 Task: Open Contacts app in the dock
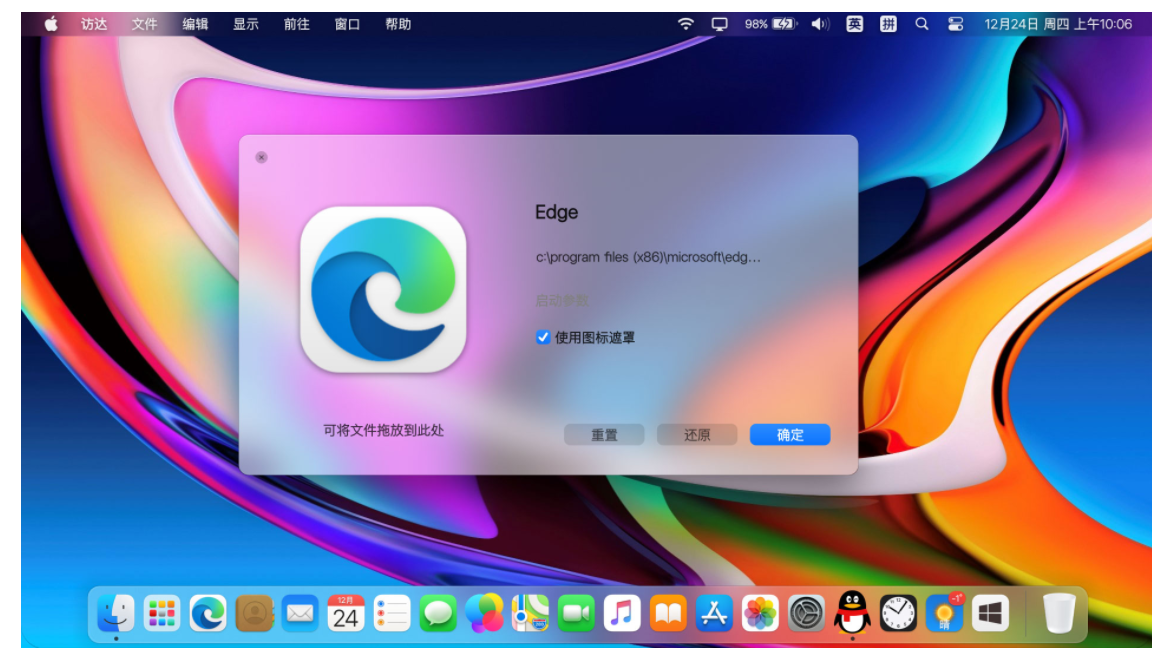(x=254, y=613)
